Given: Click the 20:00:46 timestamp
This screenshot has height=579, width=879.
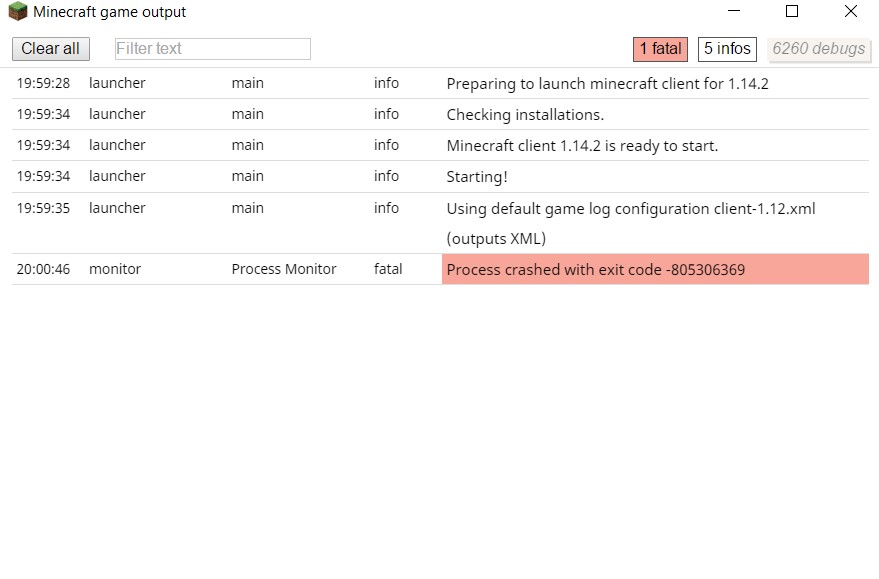Looking at the screenshot, I should pyautogui.click(x=43, y=270).
